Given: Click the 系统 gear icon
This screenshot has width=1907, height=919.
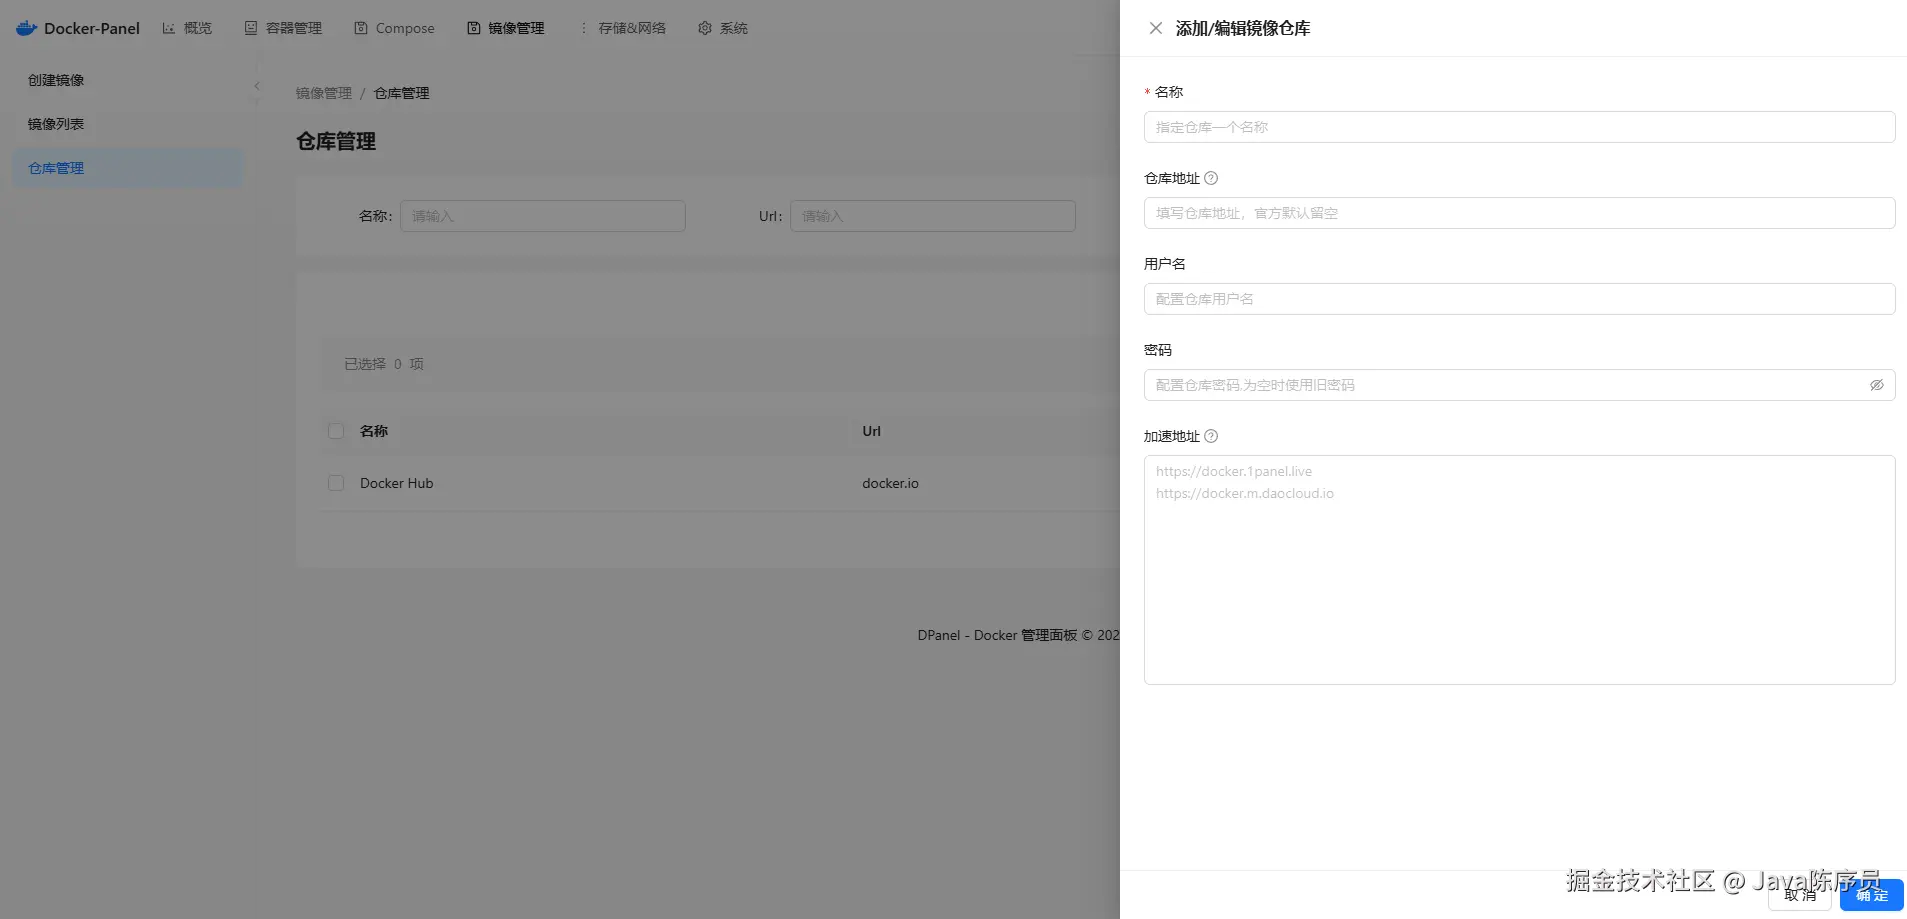Looking at the screenshot, I should 705,28.
